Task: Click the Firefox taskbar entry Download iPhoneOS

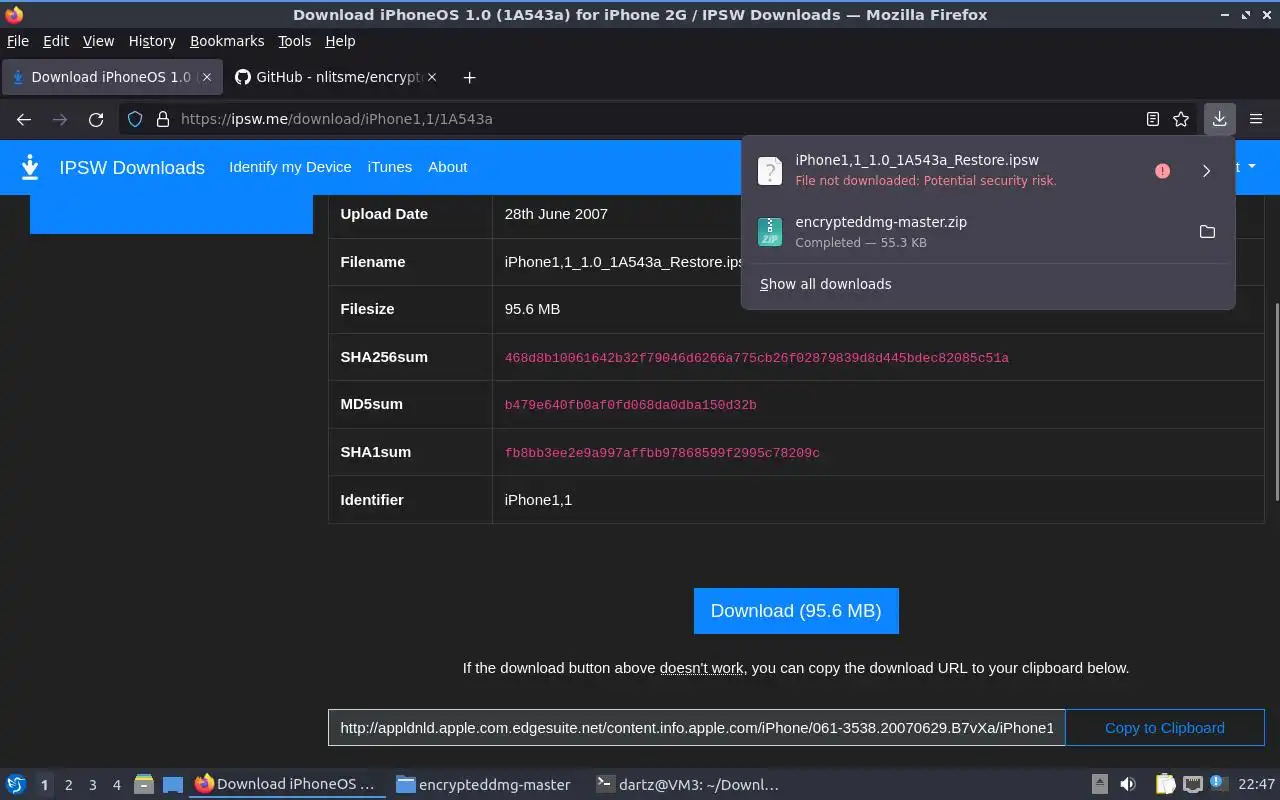Action: pyautogui.click(x=287, y=785)
